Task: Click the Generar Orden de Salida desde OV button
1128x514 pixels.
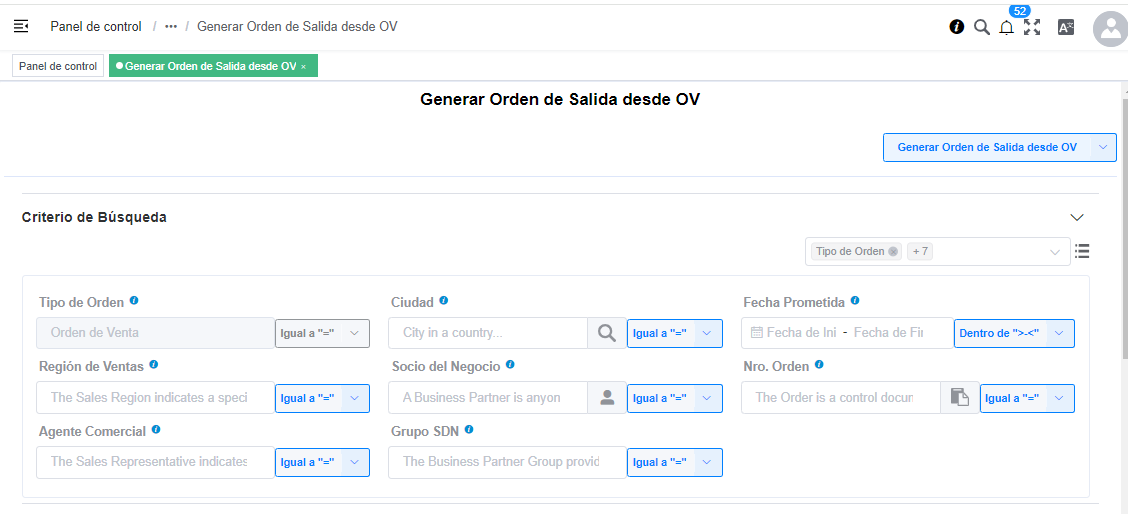Action: coord(987,147)
